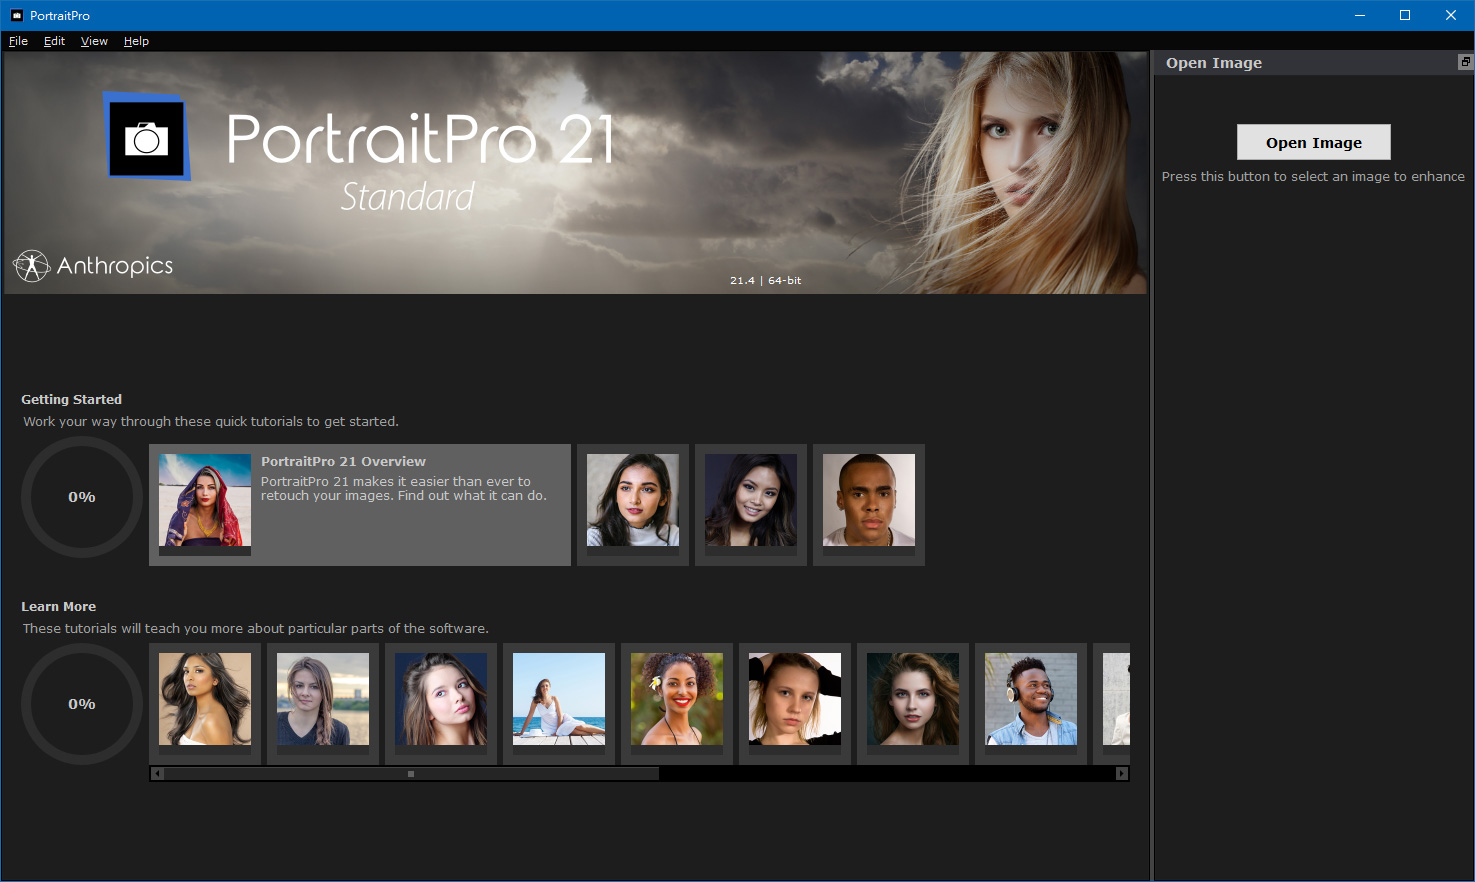The image size is (1475, 882).
Task: Open the woman sitting on beach tutorial
Action: pyautogui.click(x=559, y=704)
